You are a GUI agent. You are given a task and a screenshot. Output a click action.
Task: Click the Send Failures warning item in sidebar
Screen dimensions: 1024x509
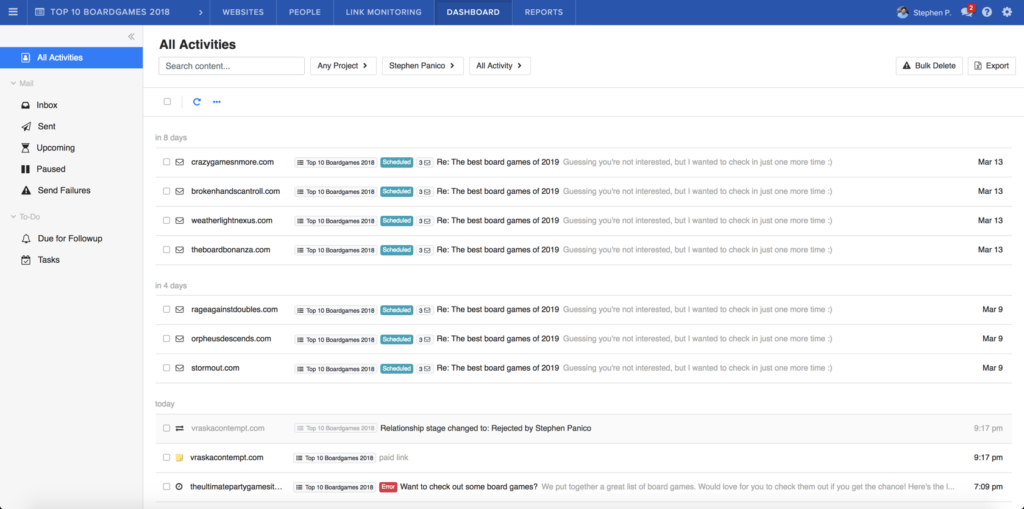(63, 190)
